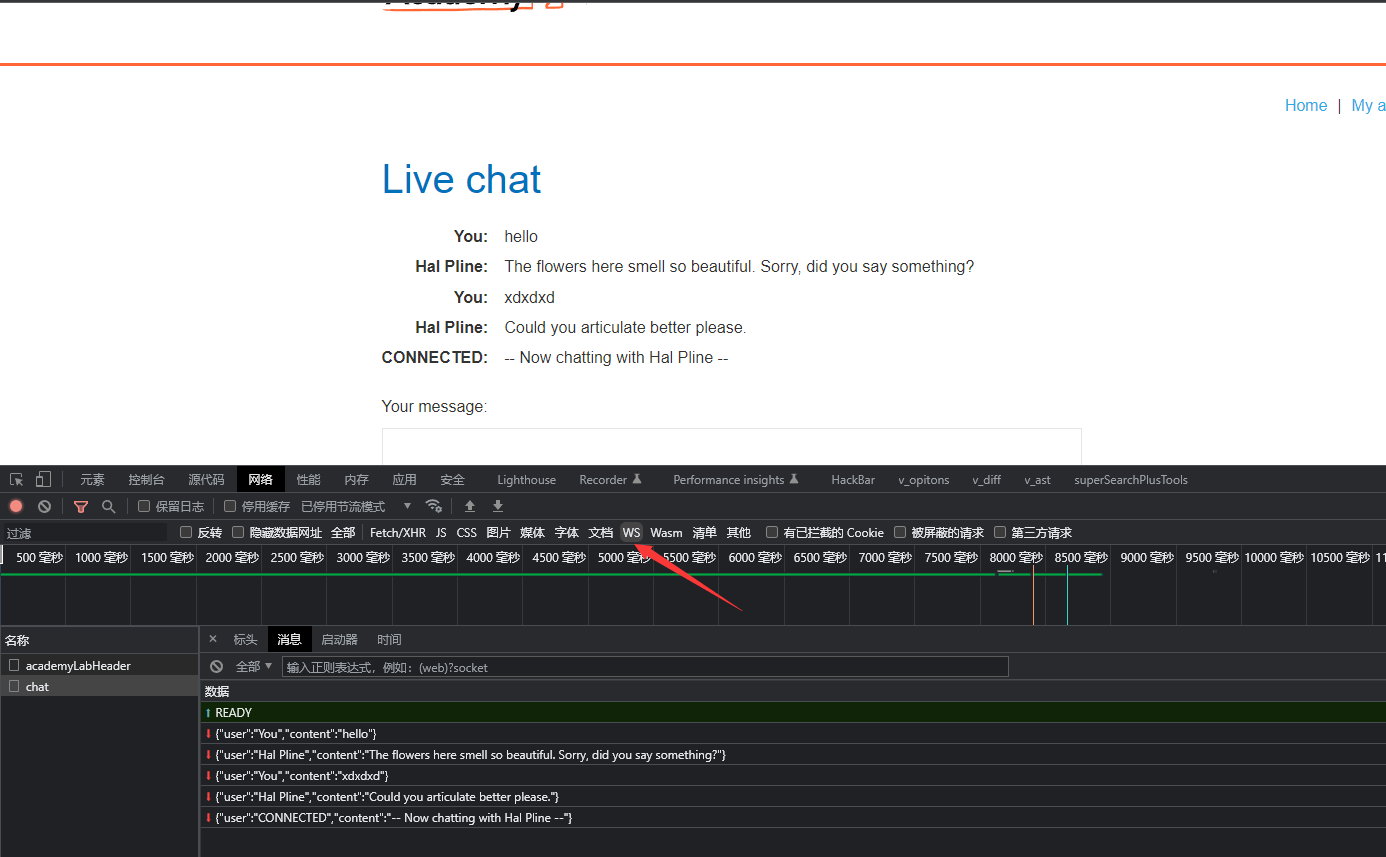1386x857 pixels.
Task: Open the throttling mode dropdown
Action: tap(356, 507)
